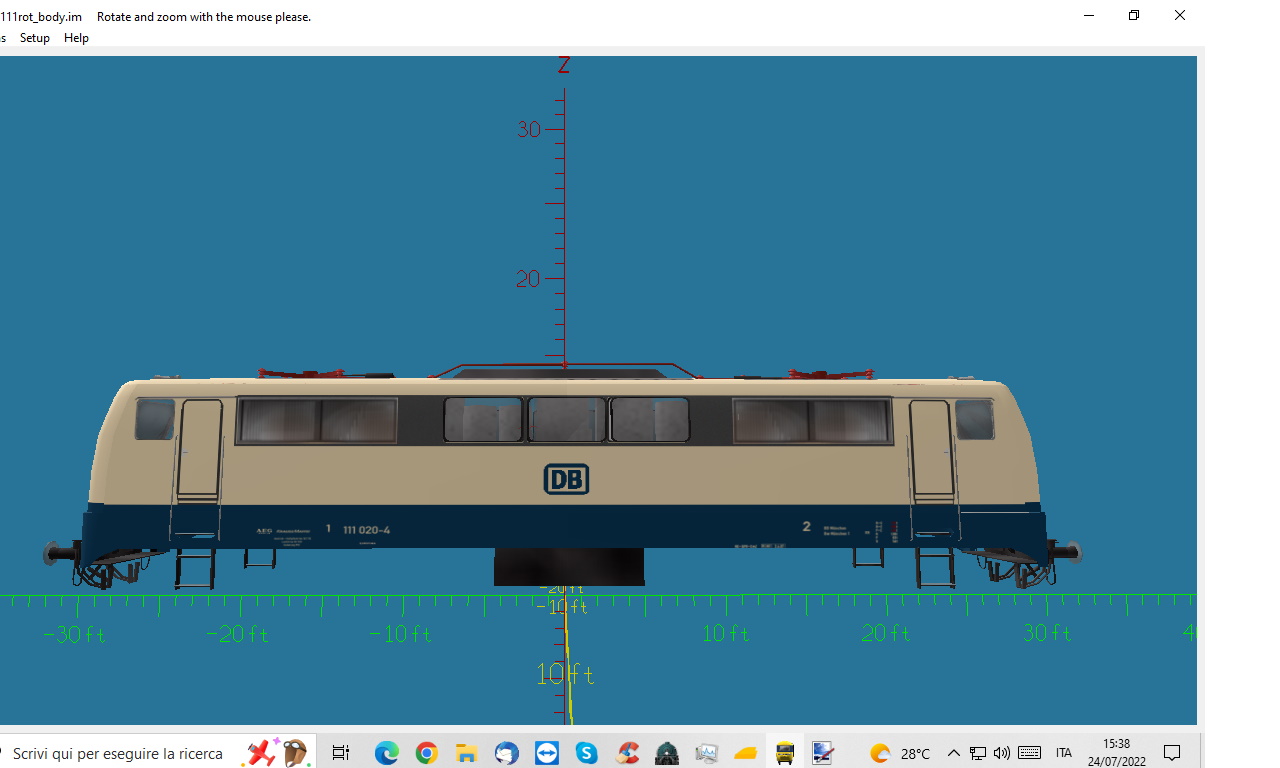Restore down the viewer window
The image size is (1280, 768).
pos(1134,15)
